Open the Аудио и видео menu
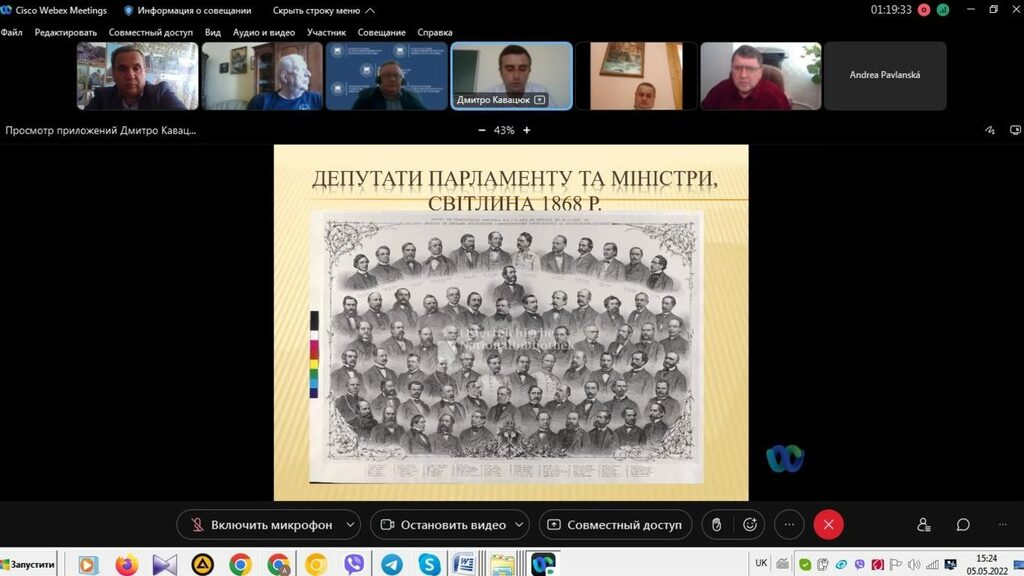 263,32
